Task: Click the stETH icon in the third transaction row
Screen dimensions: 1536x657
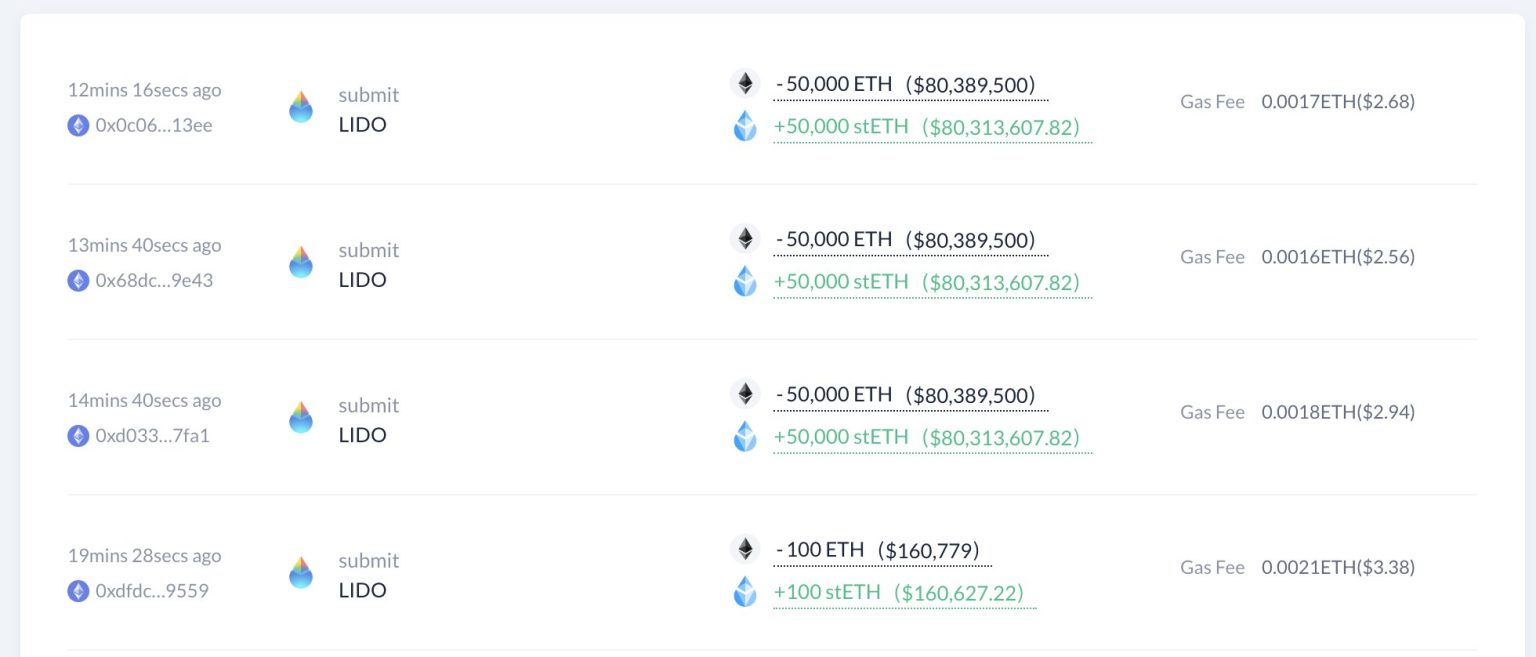Action: pyautogui.click(x=744, y=437)
